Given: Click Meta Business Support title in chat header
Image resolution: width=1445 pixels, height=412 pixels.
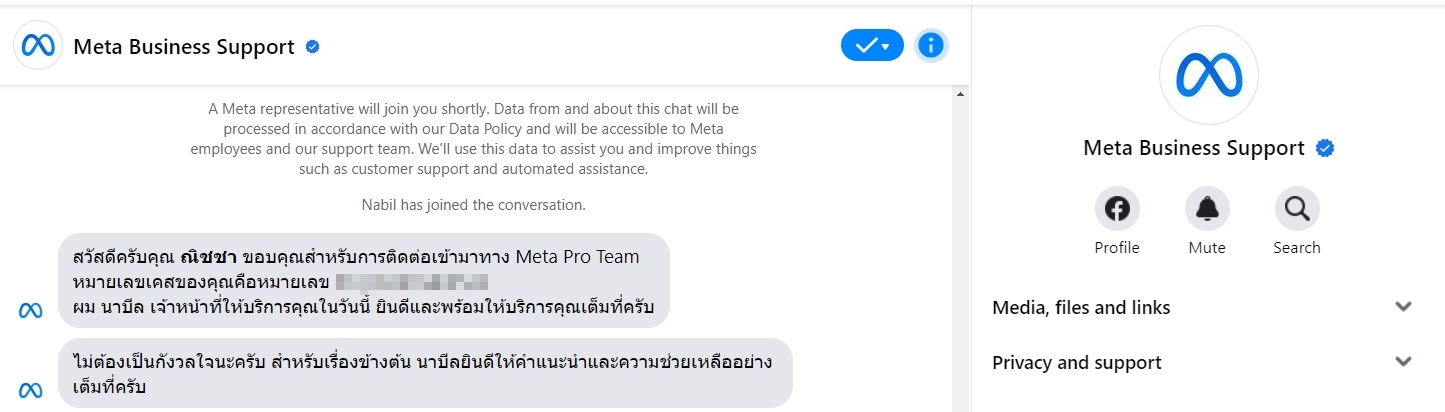Looking at the screenshot, I should (x=184, y=46).
